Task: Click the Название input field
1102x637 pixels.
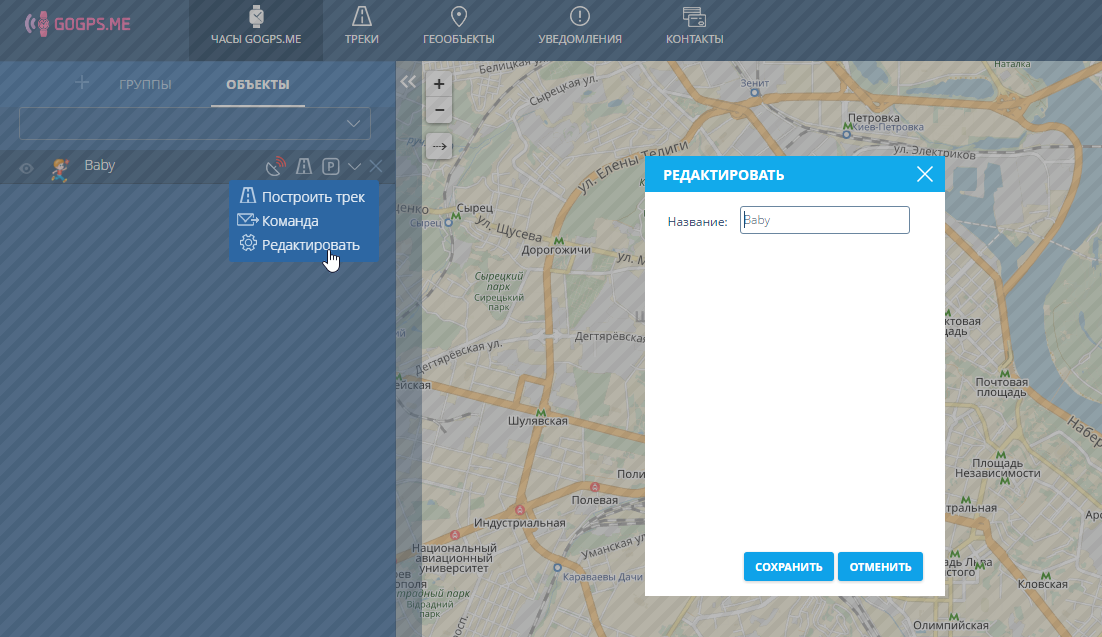Action: (824, 220)
